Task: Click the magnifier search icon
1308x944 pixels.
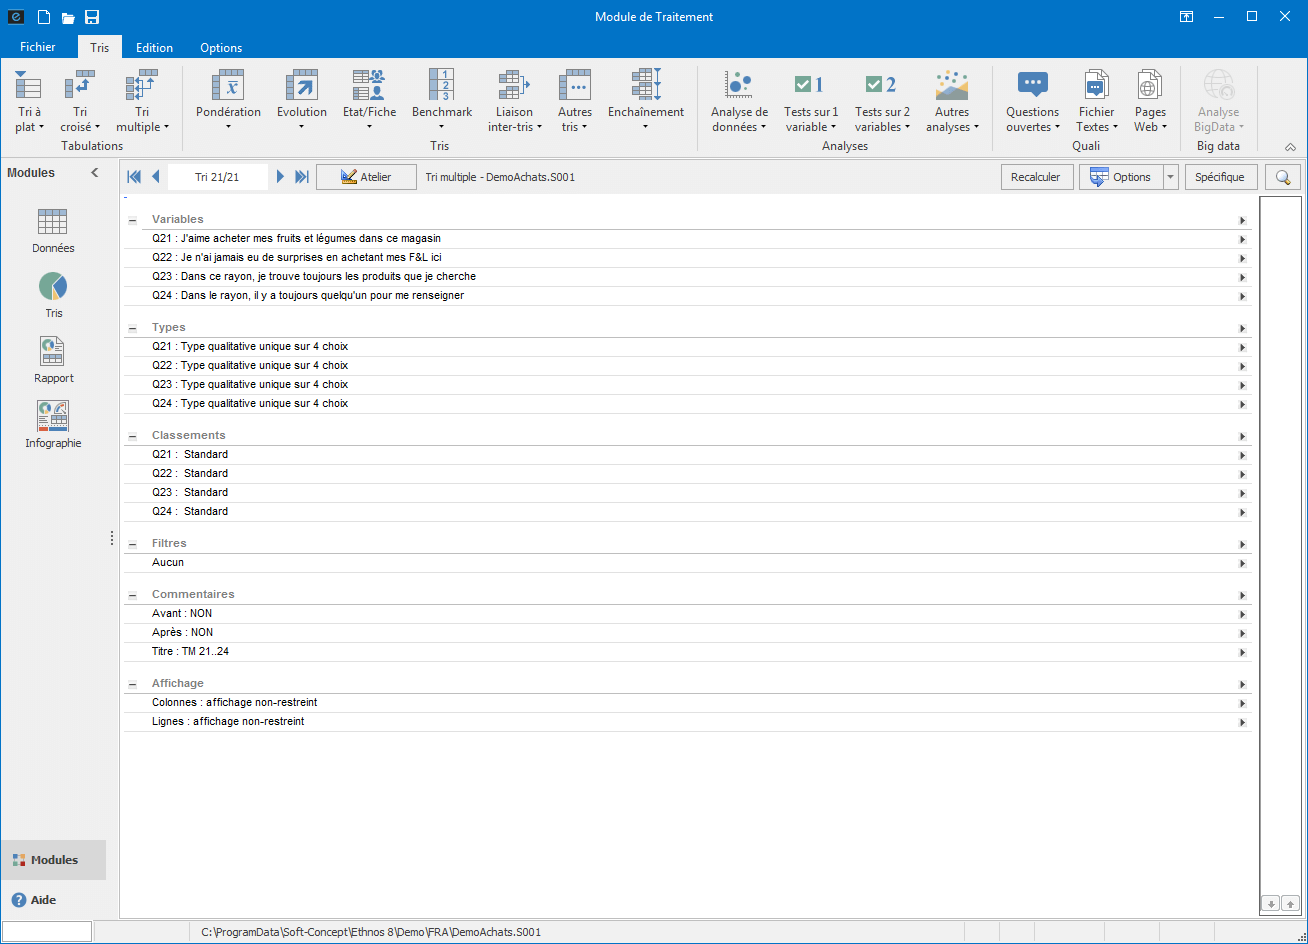Action: (1281, 177)
